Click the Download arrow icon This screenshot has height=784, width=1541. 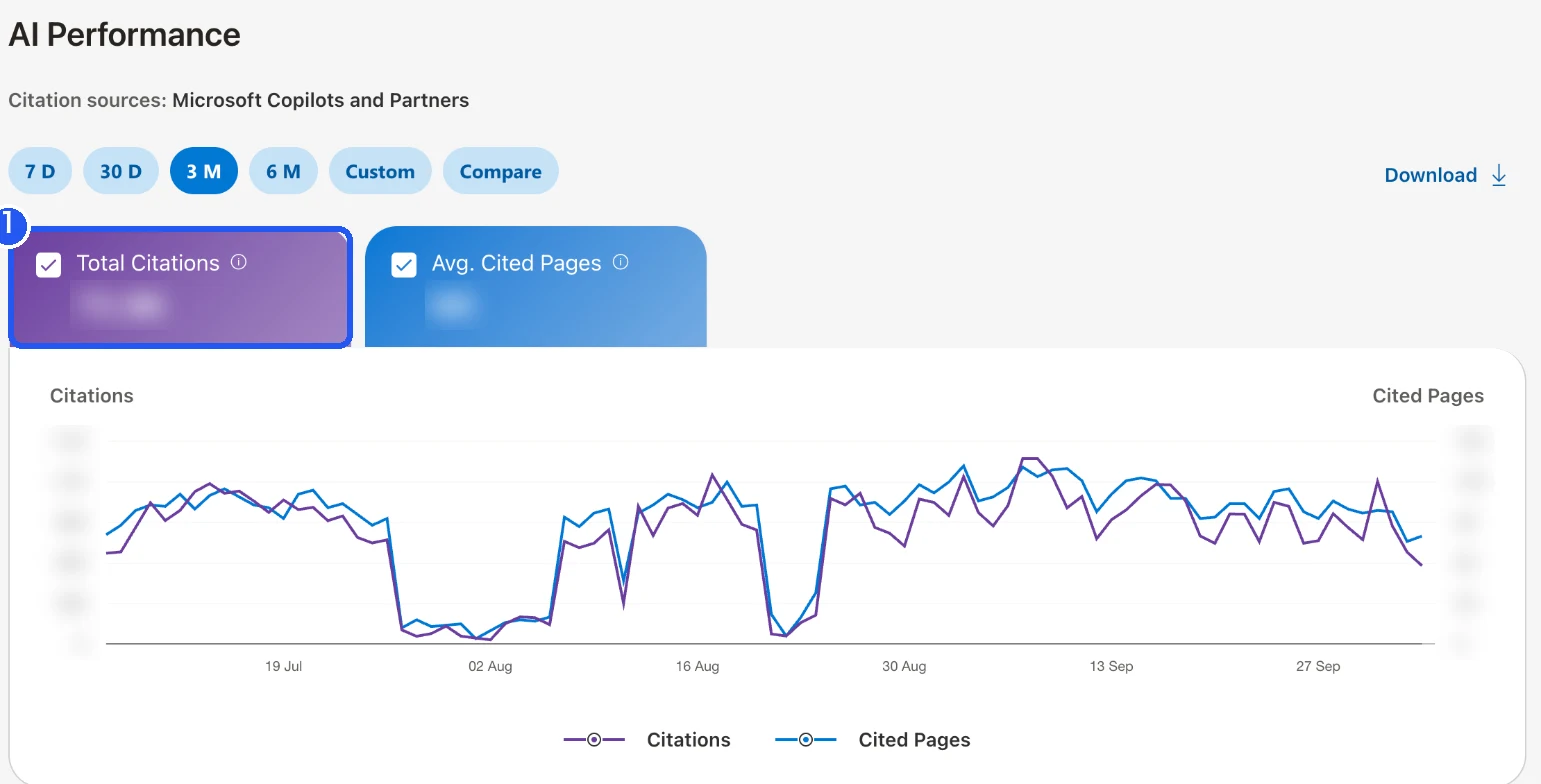(x=1498, y=175)
